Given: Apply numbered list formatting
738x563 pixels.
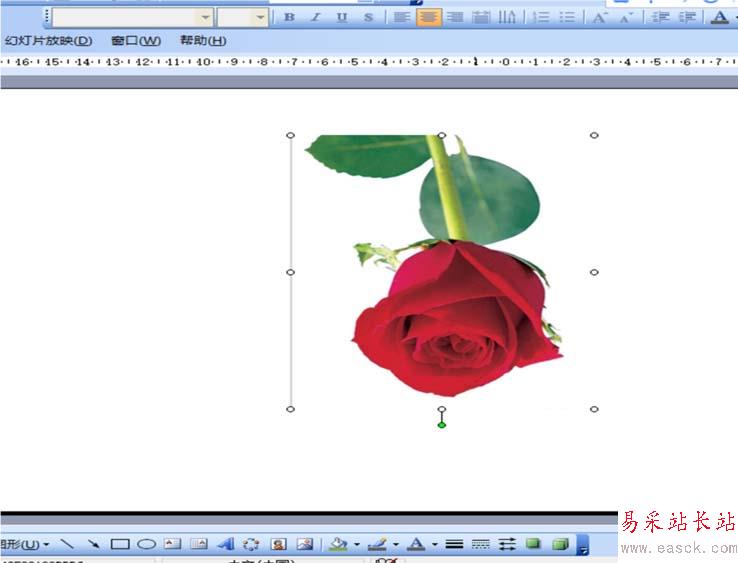Looking at the screenshot, I should point(541,17).
